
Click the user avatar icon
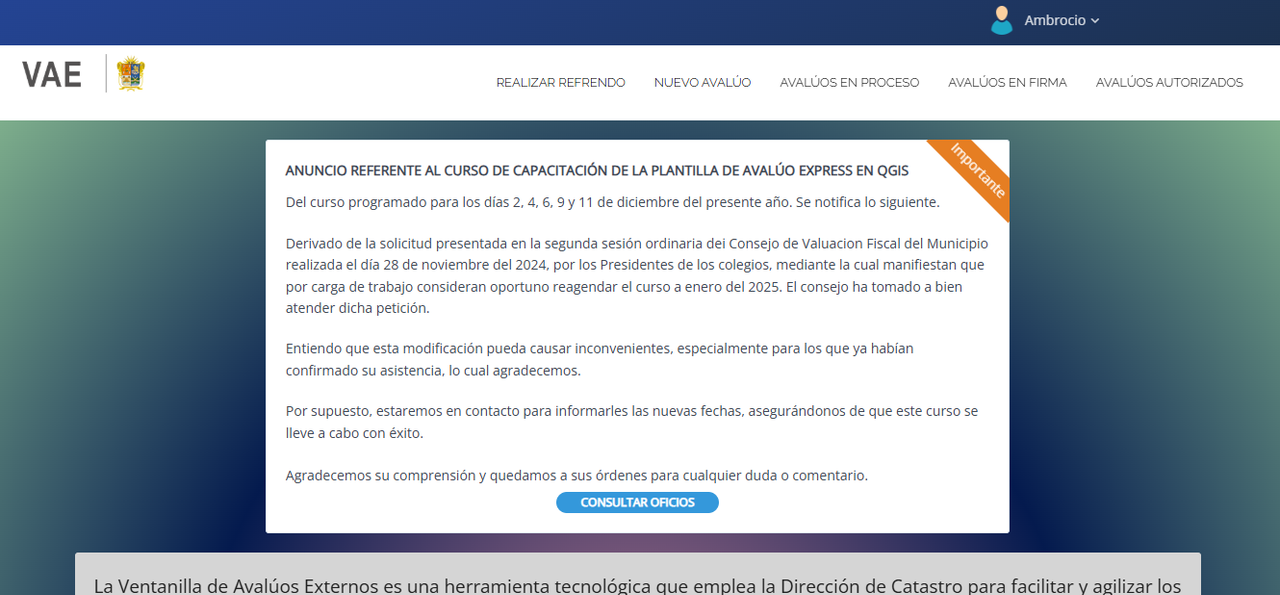tap(1001, 20)
